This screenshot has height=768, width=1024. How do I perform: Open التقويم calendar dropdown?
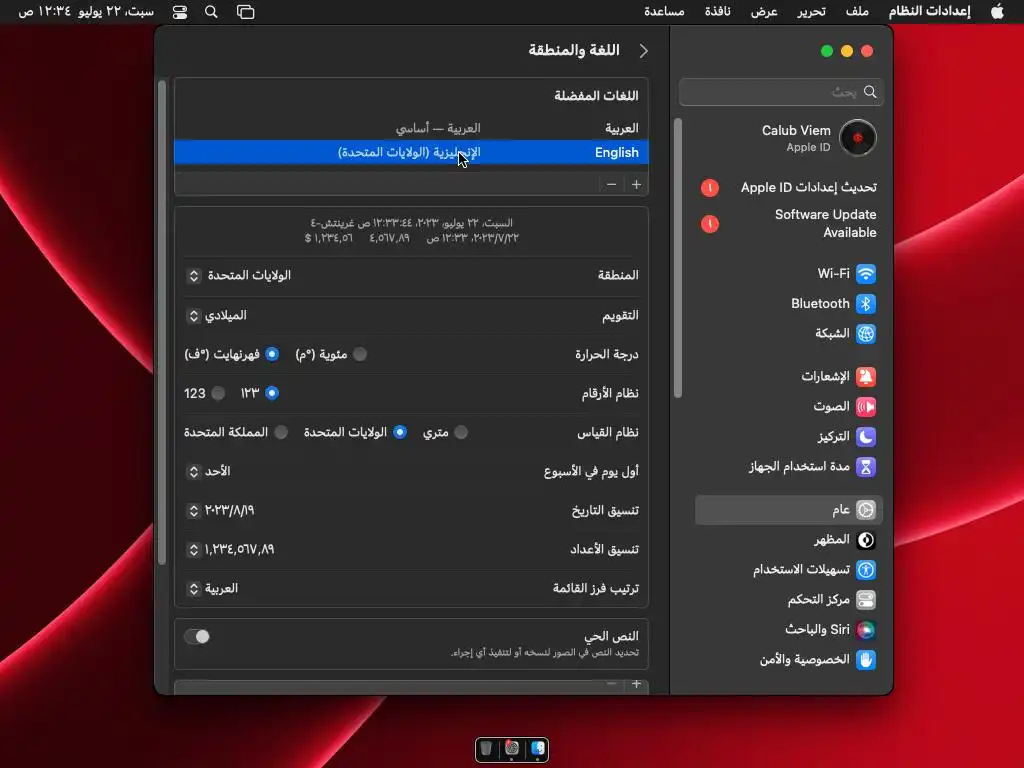[217, 315]
